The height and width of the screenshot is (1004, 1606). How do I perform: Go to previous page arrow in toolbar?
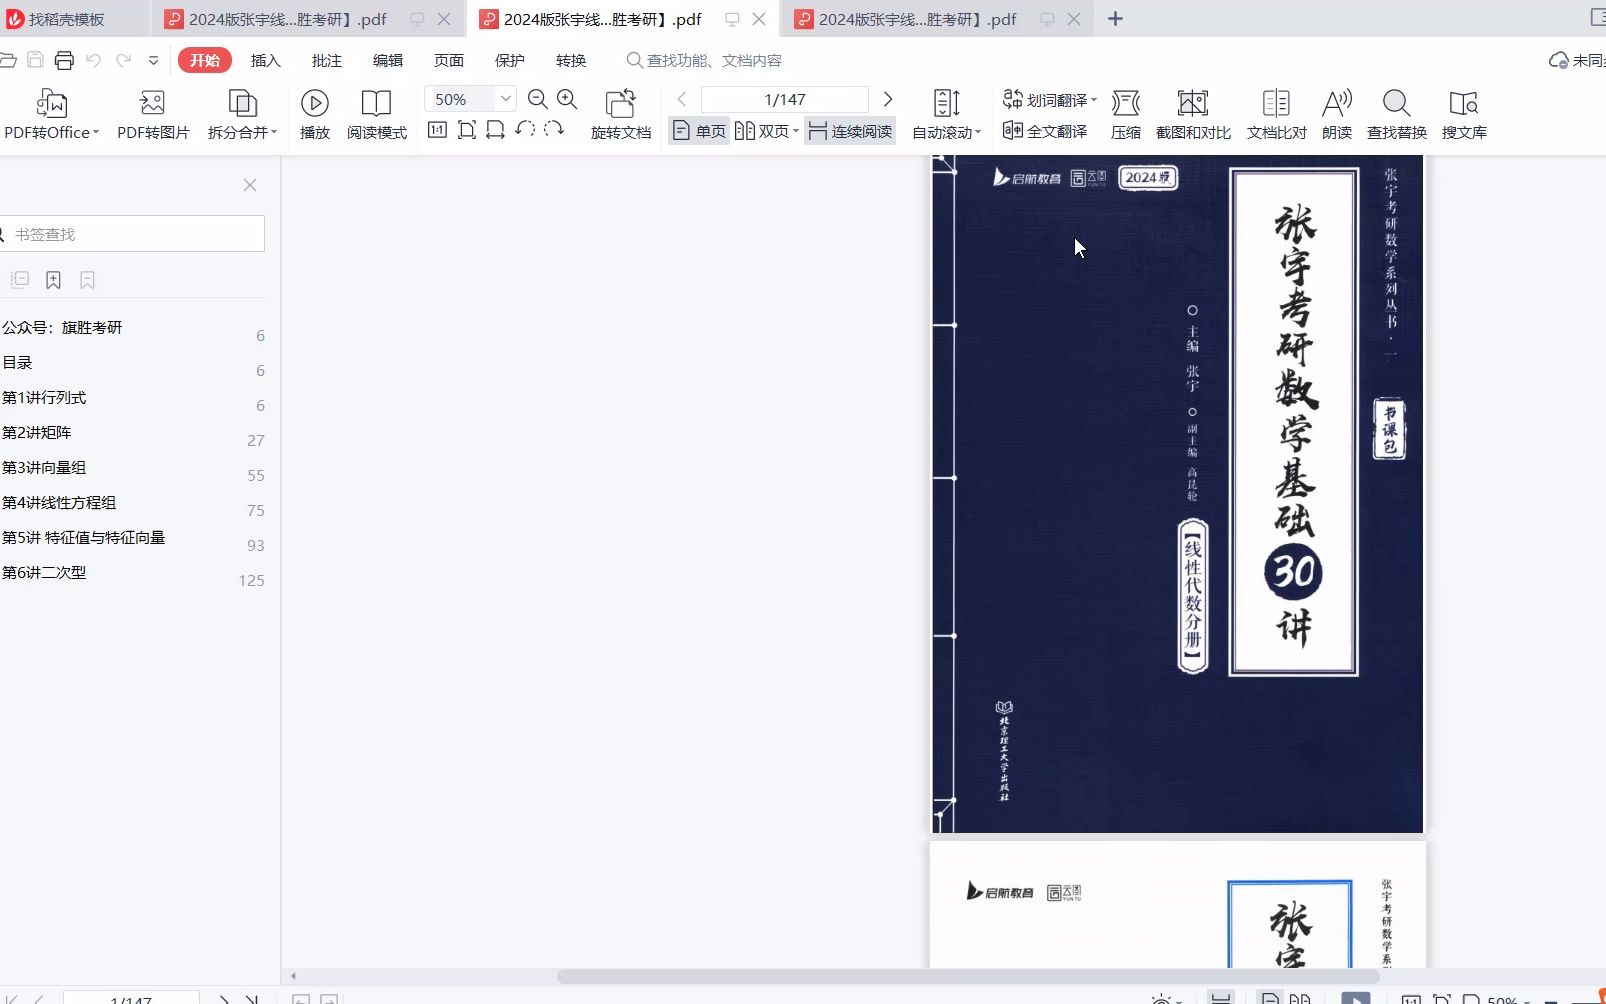click(682, 99)
